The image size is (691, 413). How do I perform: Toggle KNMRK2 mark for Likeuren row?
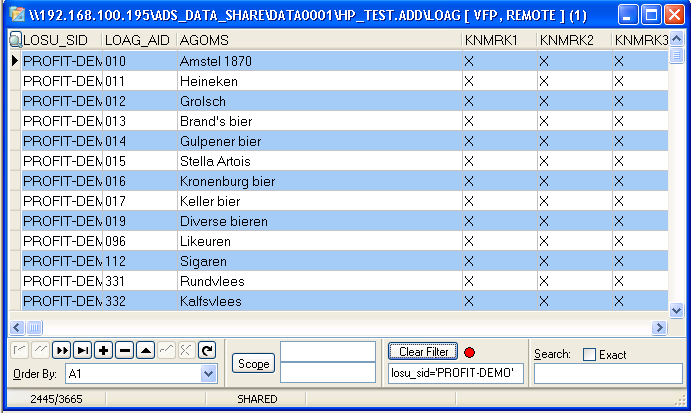(544, 242)
